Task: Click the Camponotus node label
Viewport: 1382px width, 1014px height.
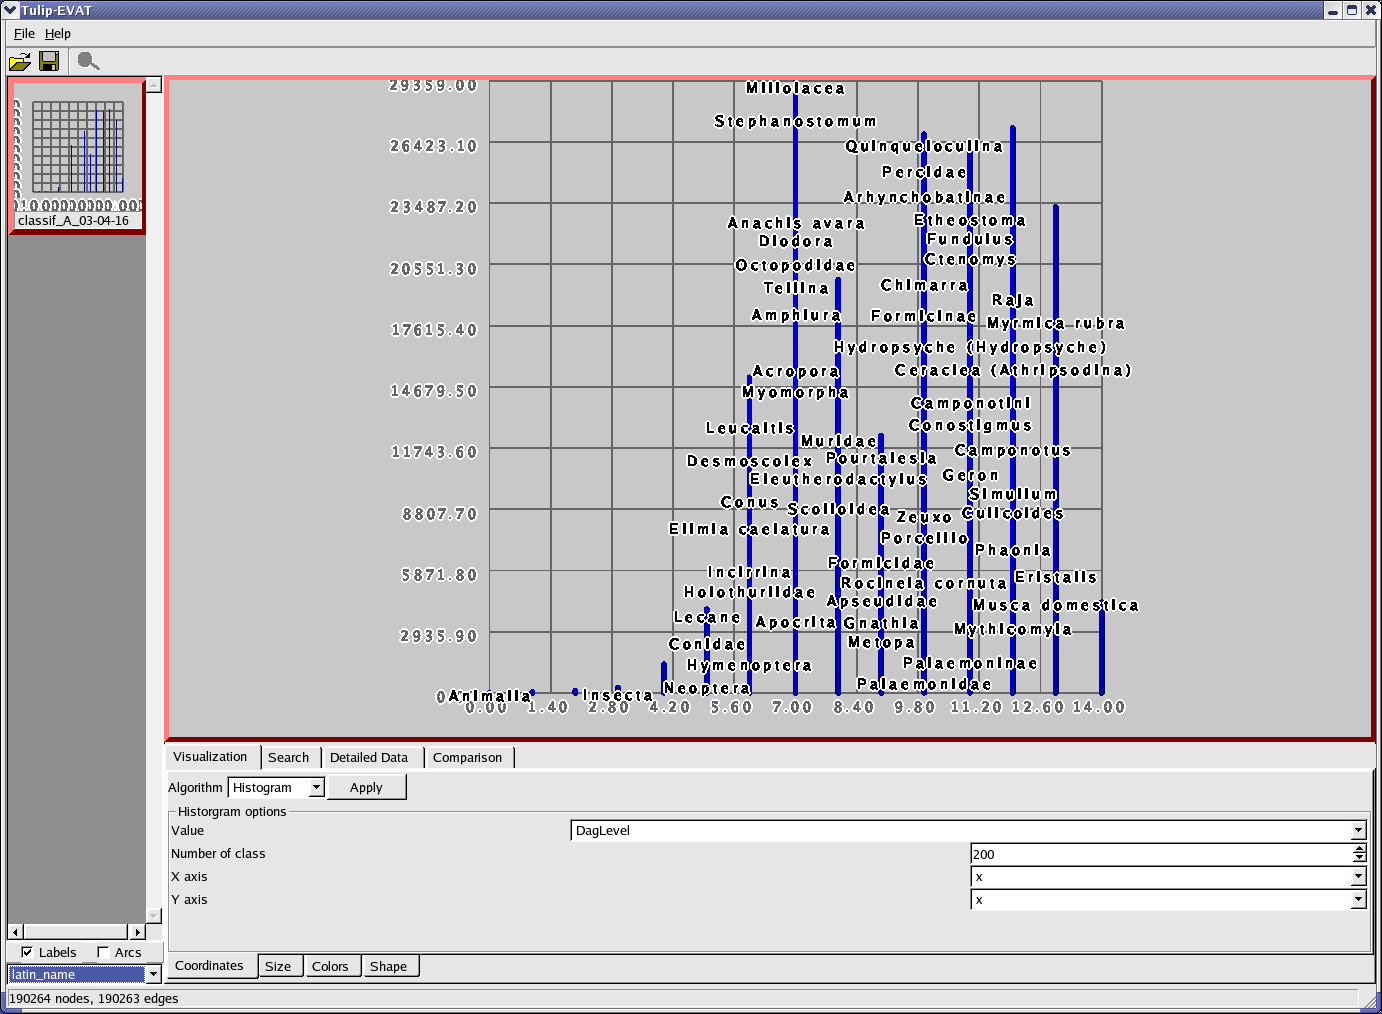Action: click(1013, 451)
